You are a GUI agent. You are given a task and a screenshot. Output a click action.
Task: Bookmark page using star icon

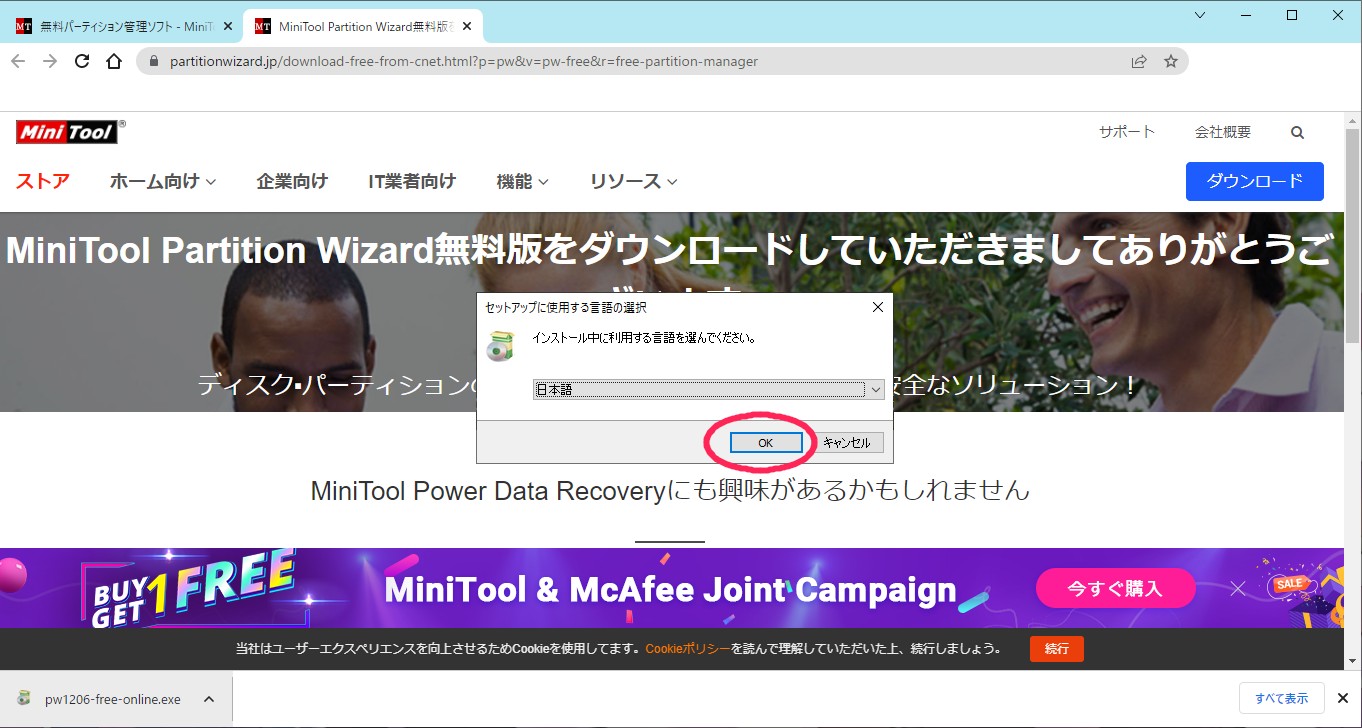pos(1171,61)
